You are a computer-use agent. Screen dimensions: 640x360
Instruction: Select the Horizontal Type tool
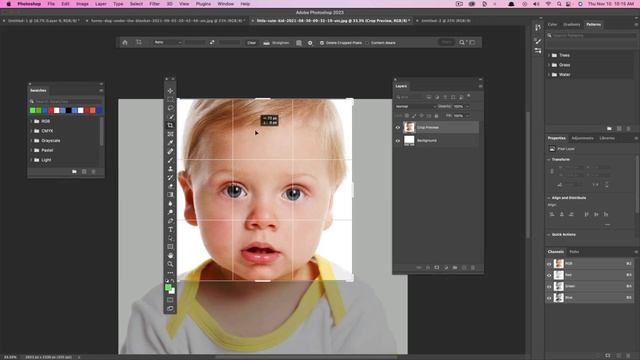[x=170, y=229]
